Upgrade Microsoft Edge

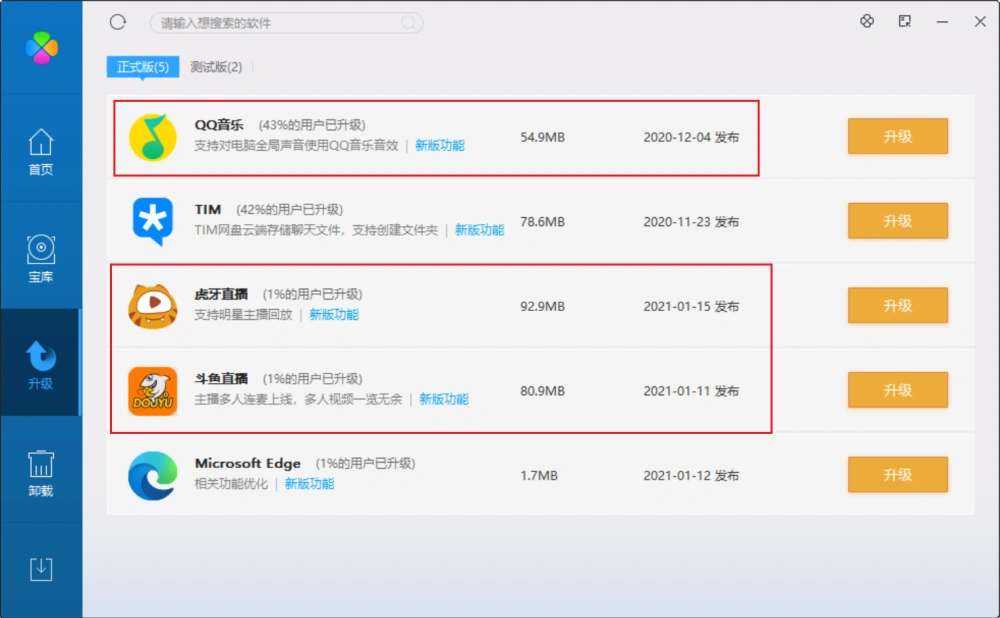[897, 475]
